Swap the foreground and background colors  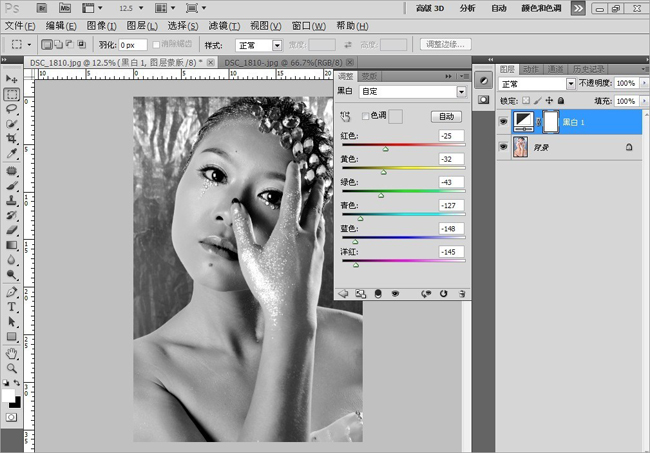click(x=17, y=383)
